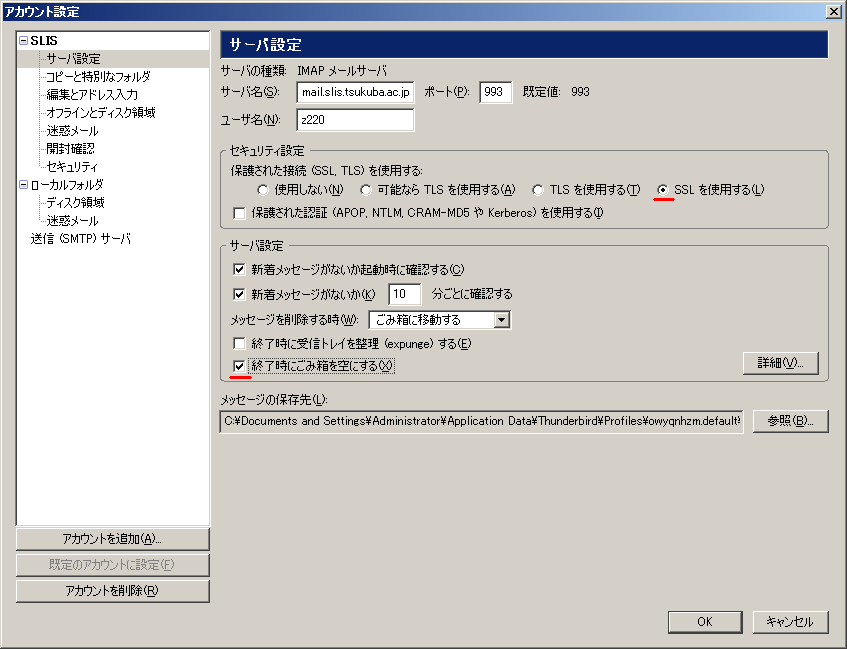Click the 詳細 button
Screen dimensions: 847x649
(780, 362)
